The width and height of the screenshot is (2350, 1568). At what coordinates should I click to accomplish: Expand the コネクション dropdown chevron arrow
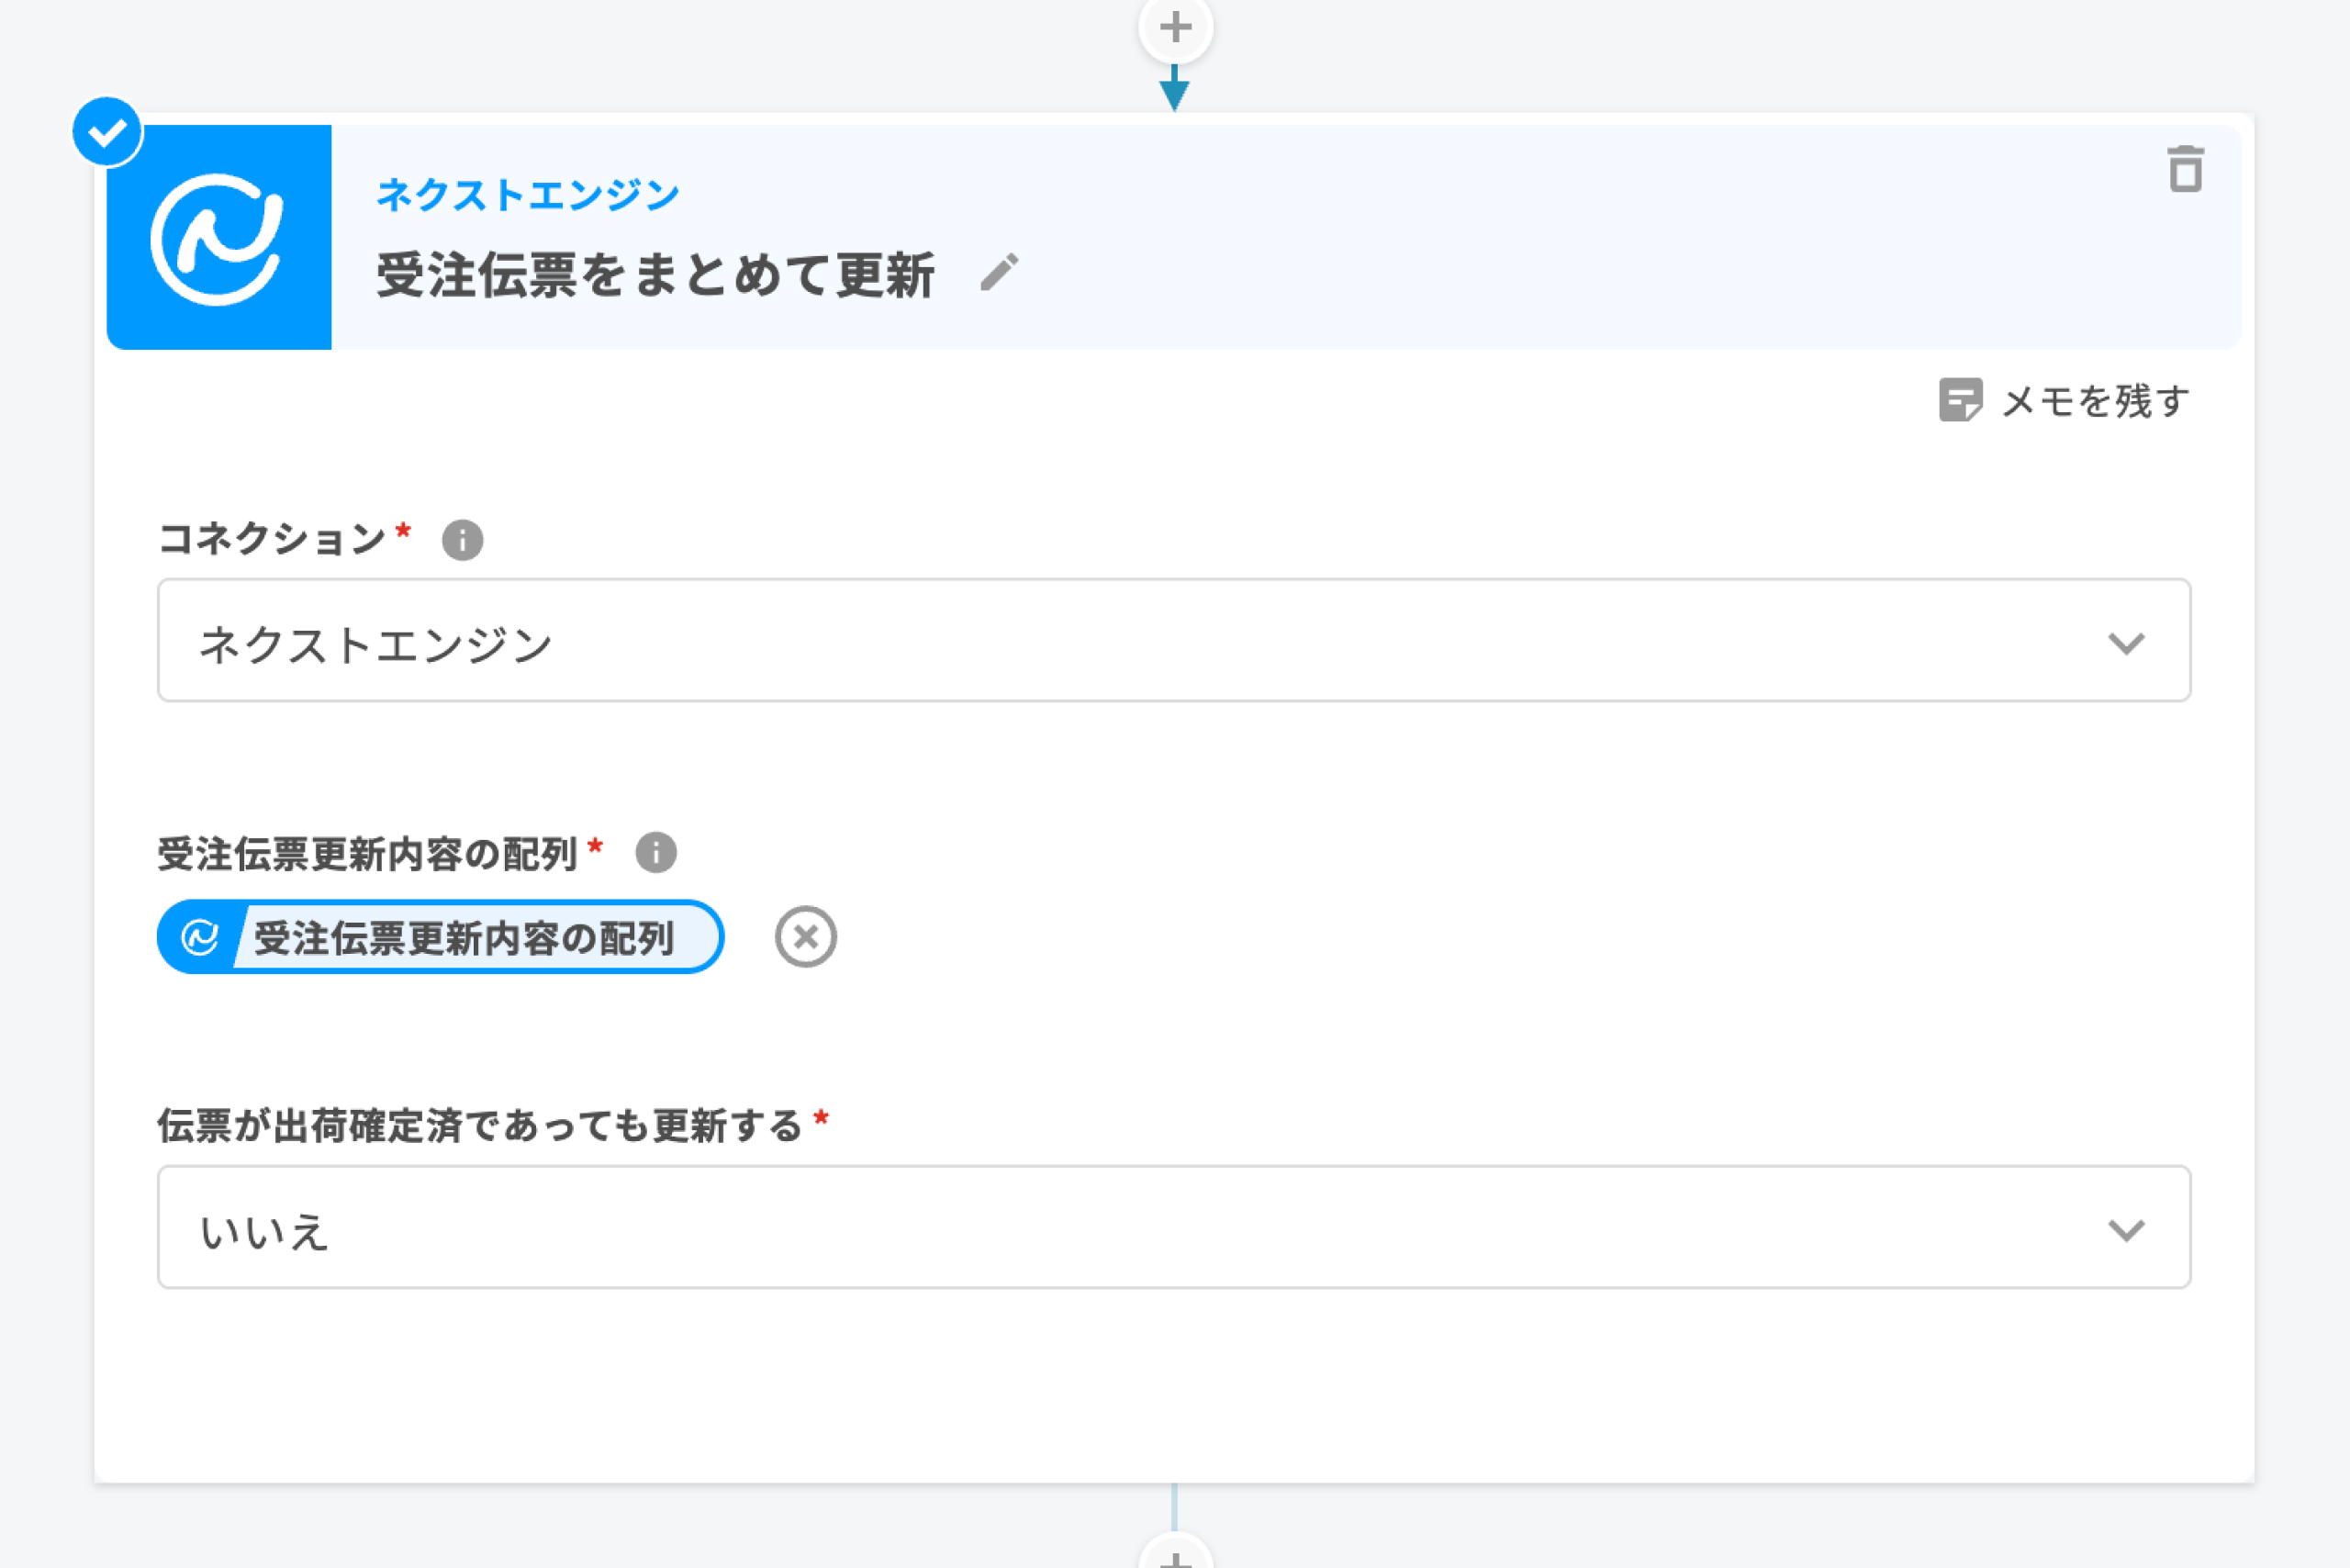(2125, 643)
